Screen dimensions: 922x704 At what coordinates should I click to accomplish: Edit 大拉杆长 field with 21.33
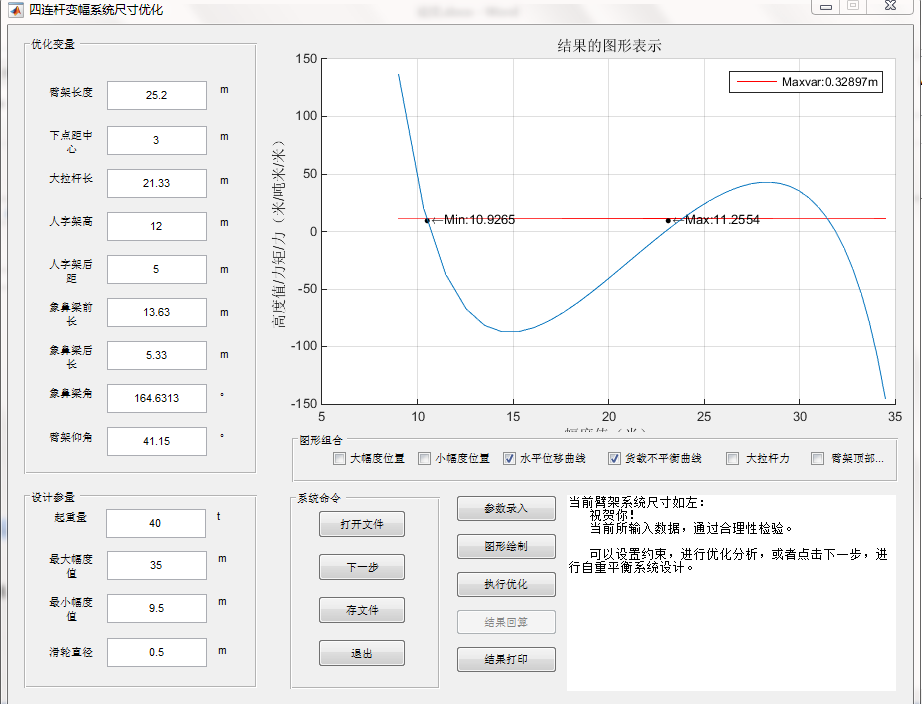(x=157, y=183)
